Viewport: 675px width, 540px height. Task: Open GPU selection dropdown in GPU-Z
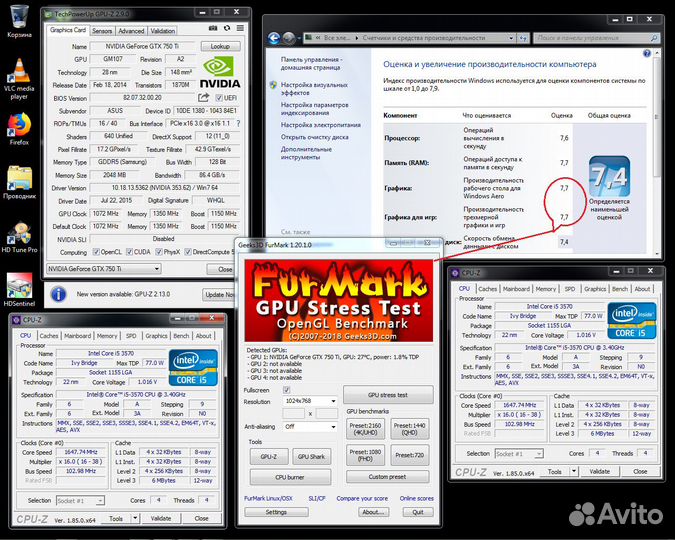(104, 269)
